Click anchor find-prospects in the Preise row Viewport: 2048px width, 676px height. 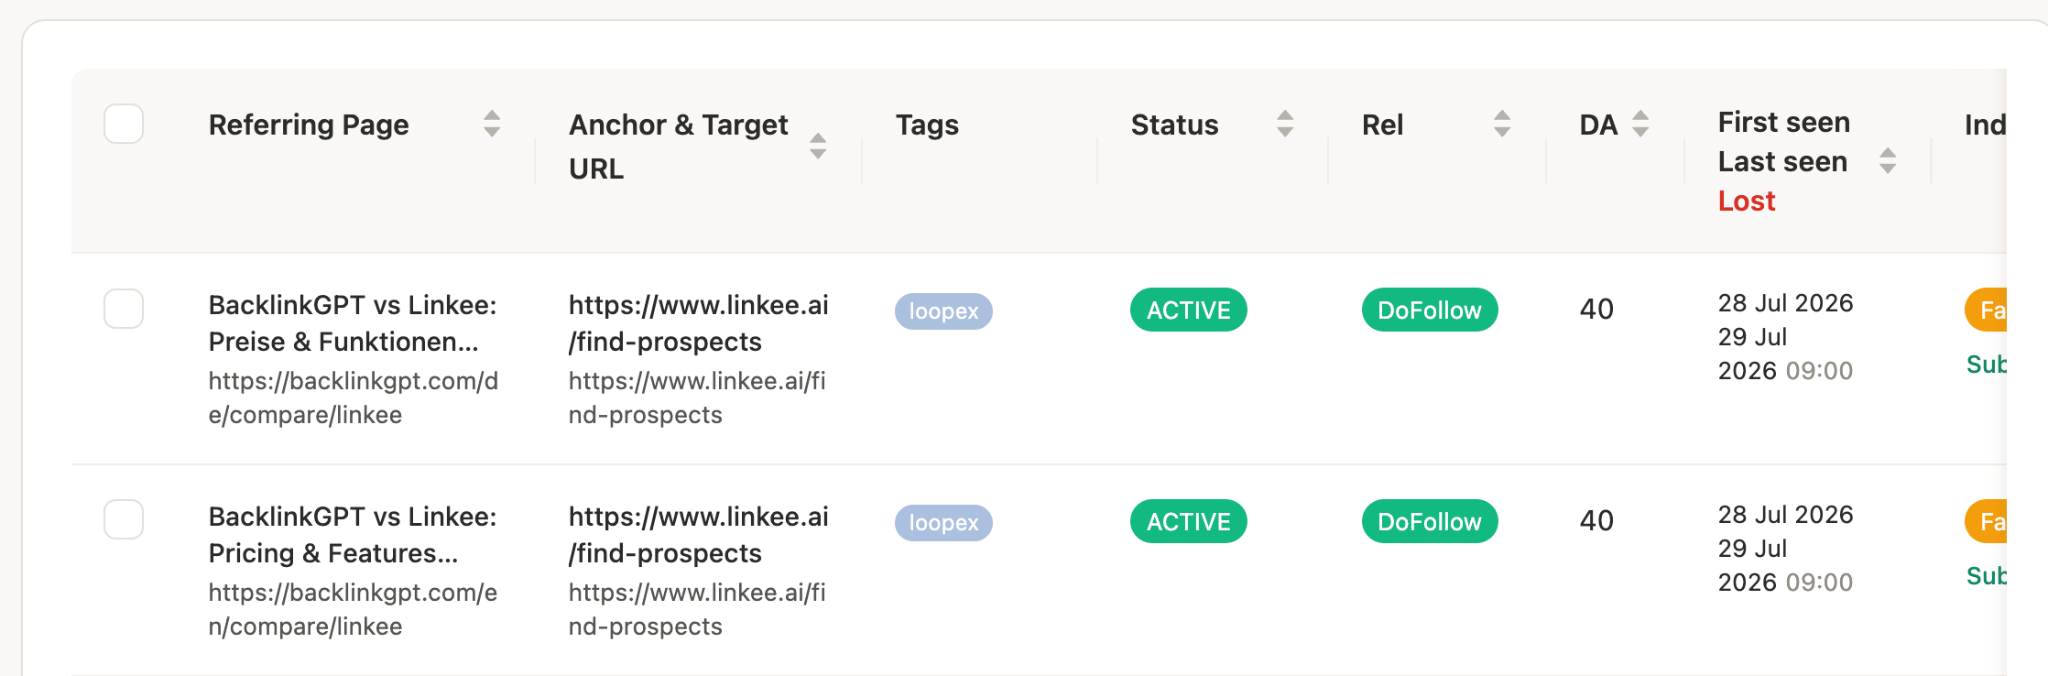[698, 323]
